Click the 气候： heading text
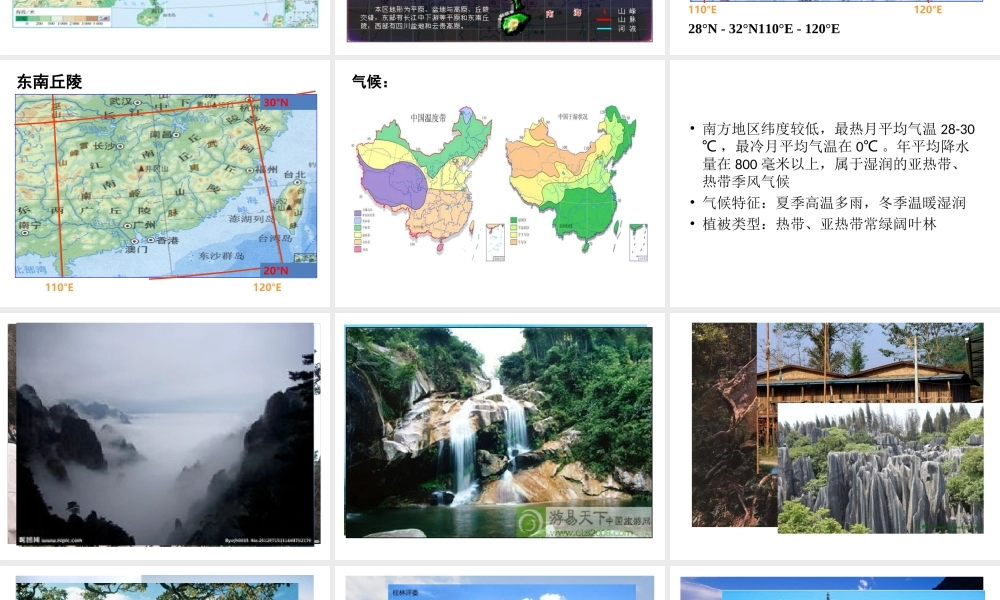Viewport: 1000px width, 600px height. (371, 82)
